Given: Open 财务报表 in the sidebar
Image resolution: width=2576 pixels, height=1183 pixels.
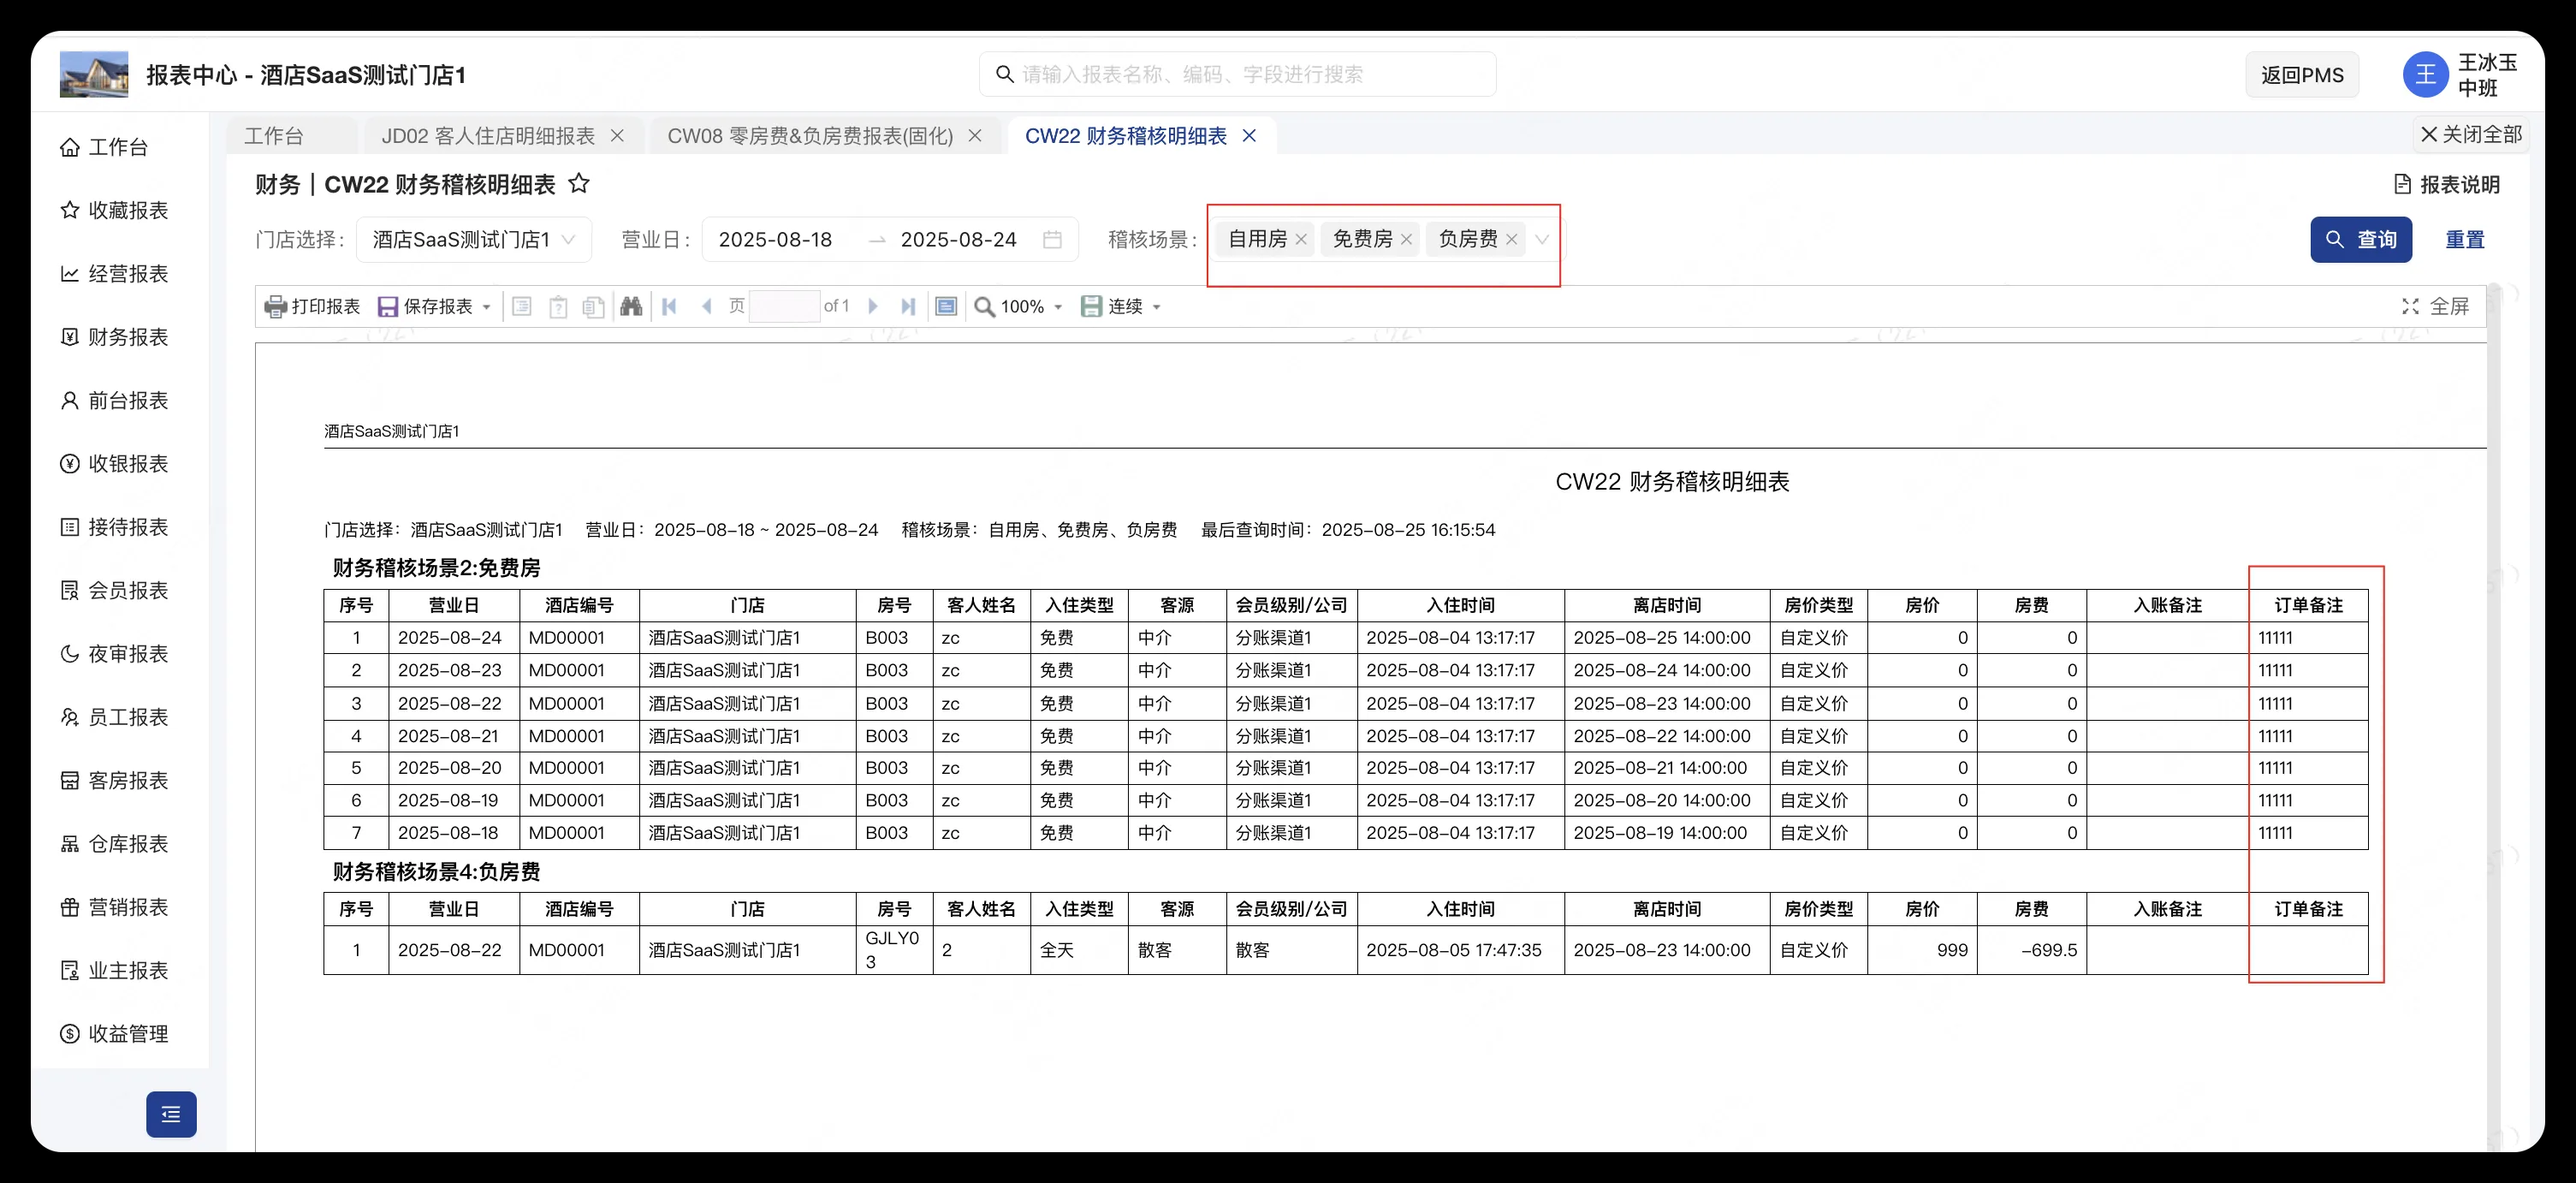Looking at the screenshot, I should click(115, 337).
